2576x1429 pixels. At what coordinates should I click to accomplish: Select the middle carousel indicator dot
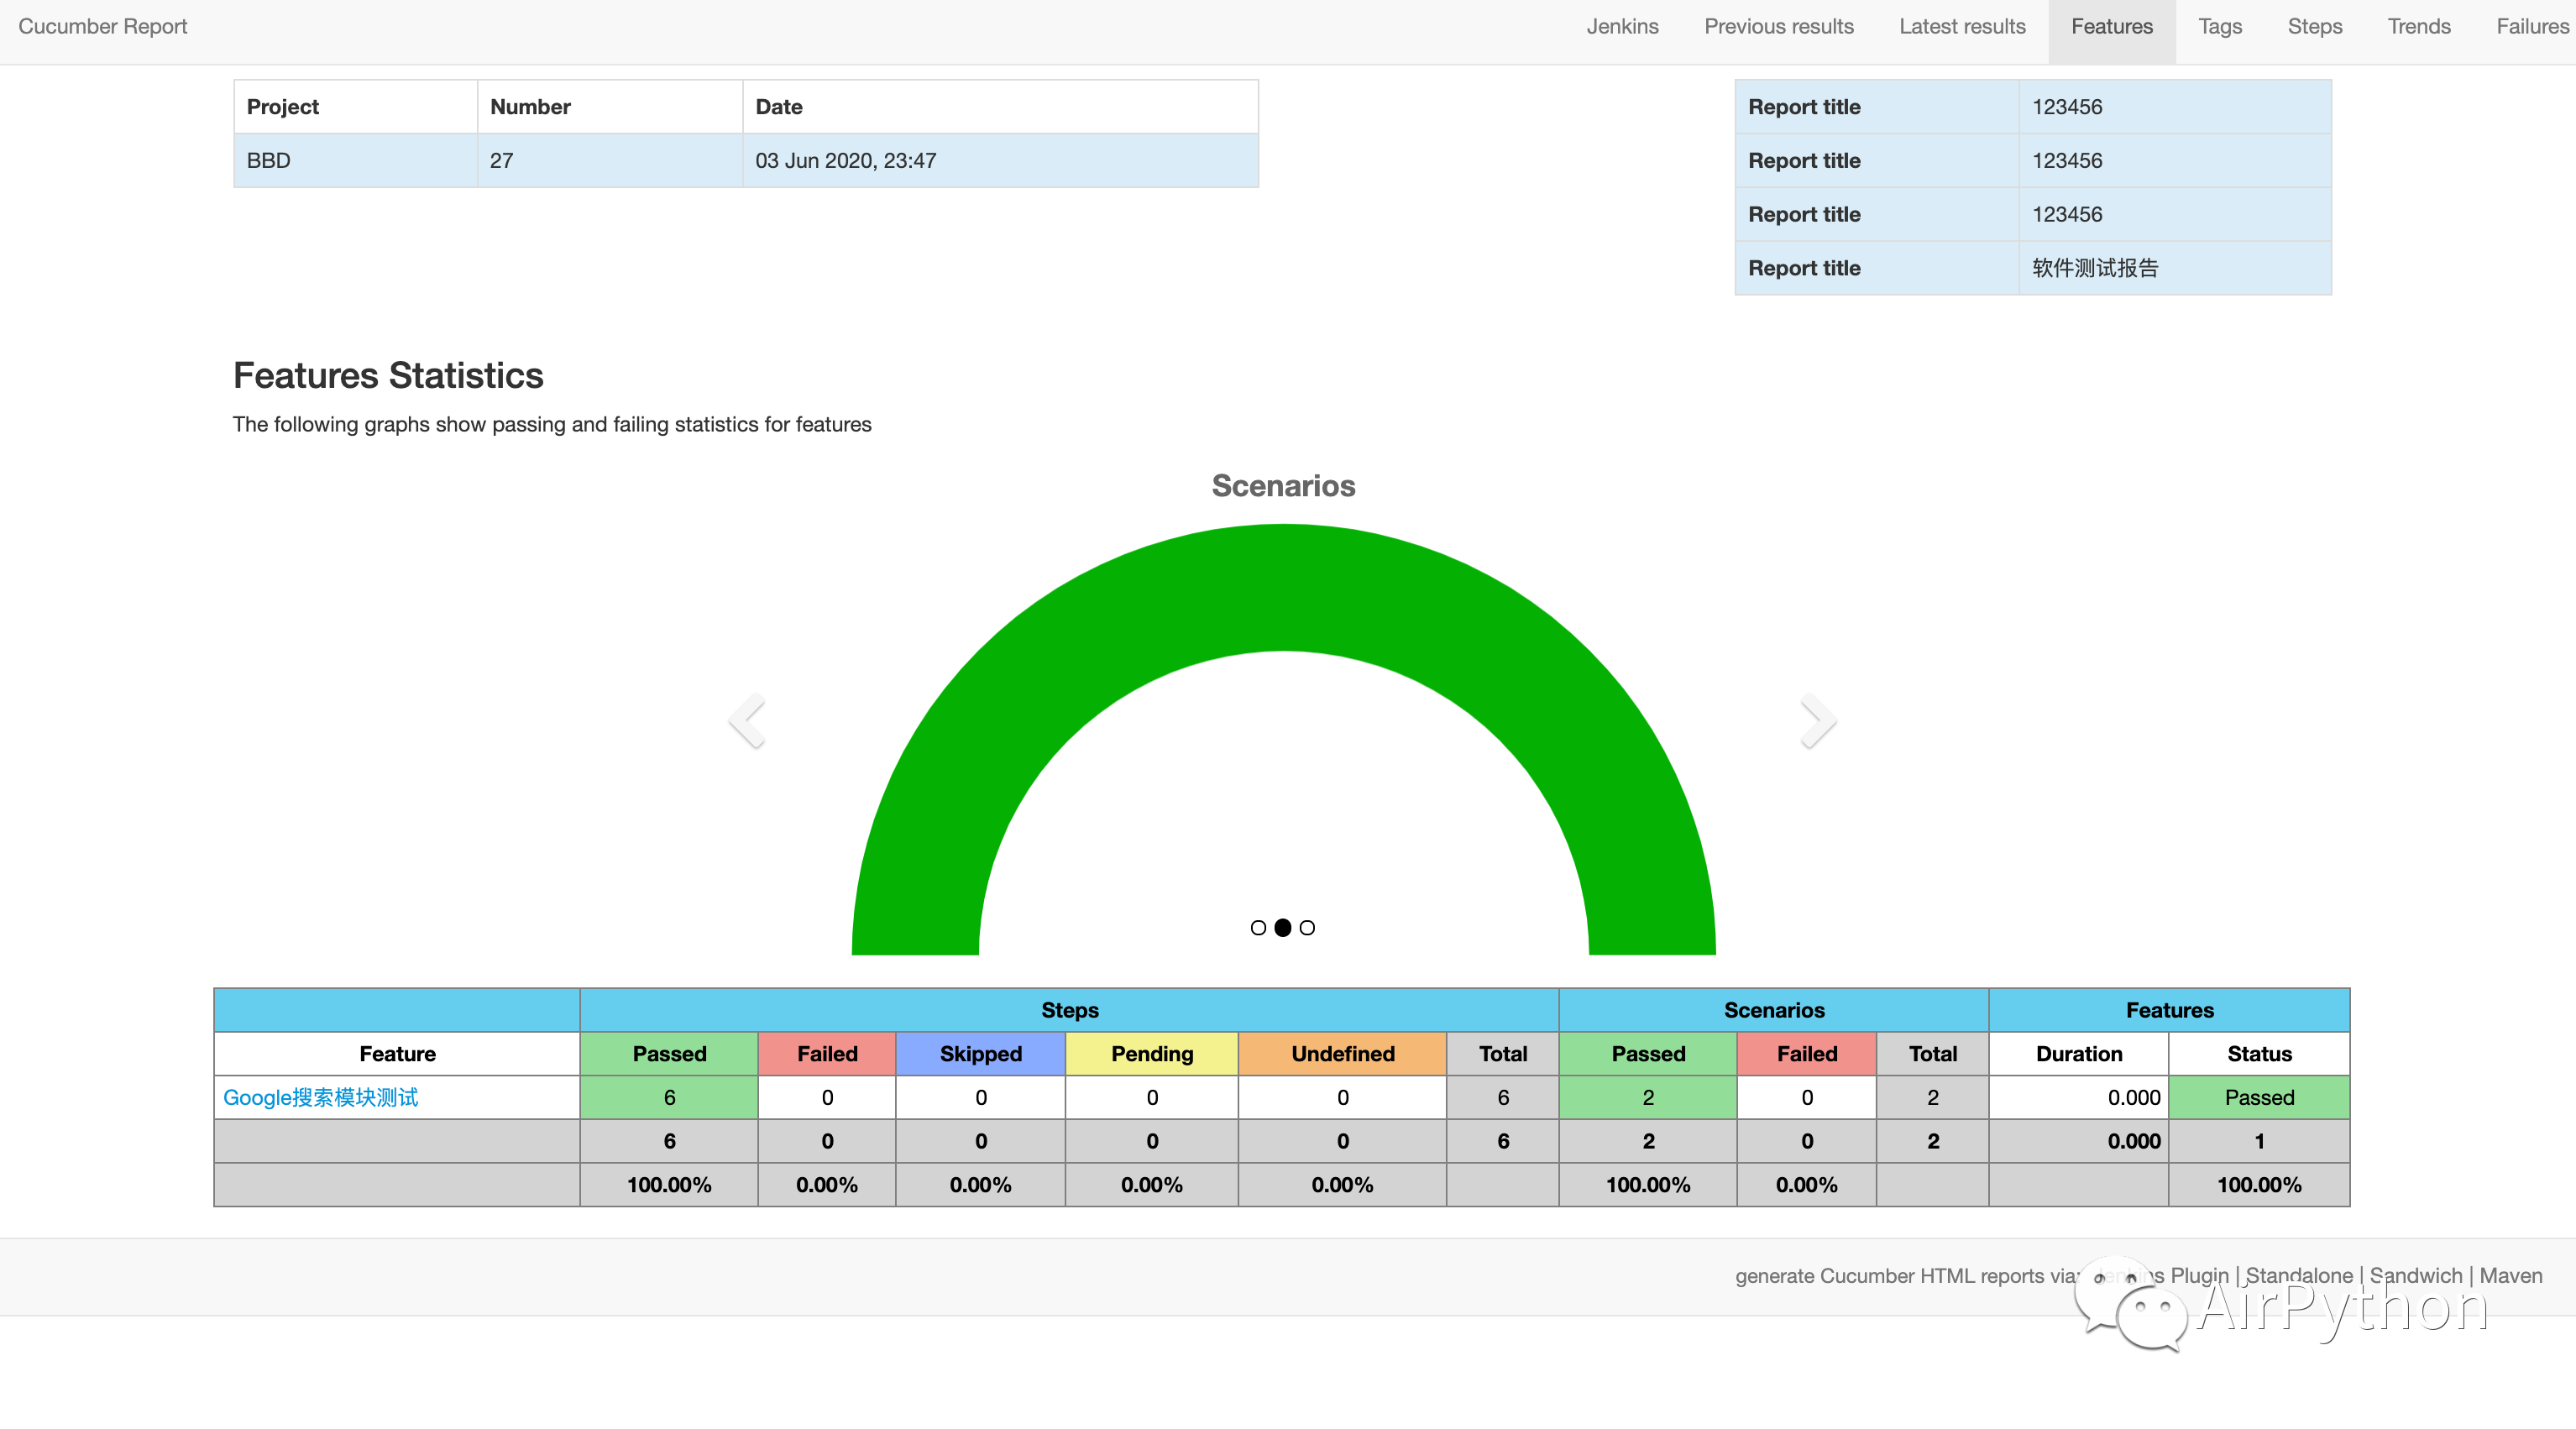click(1283, 928)
